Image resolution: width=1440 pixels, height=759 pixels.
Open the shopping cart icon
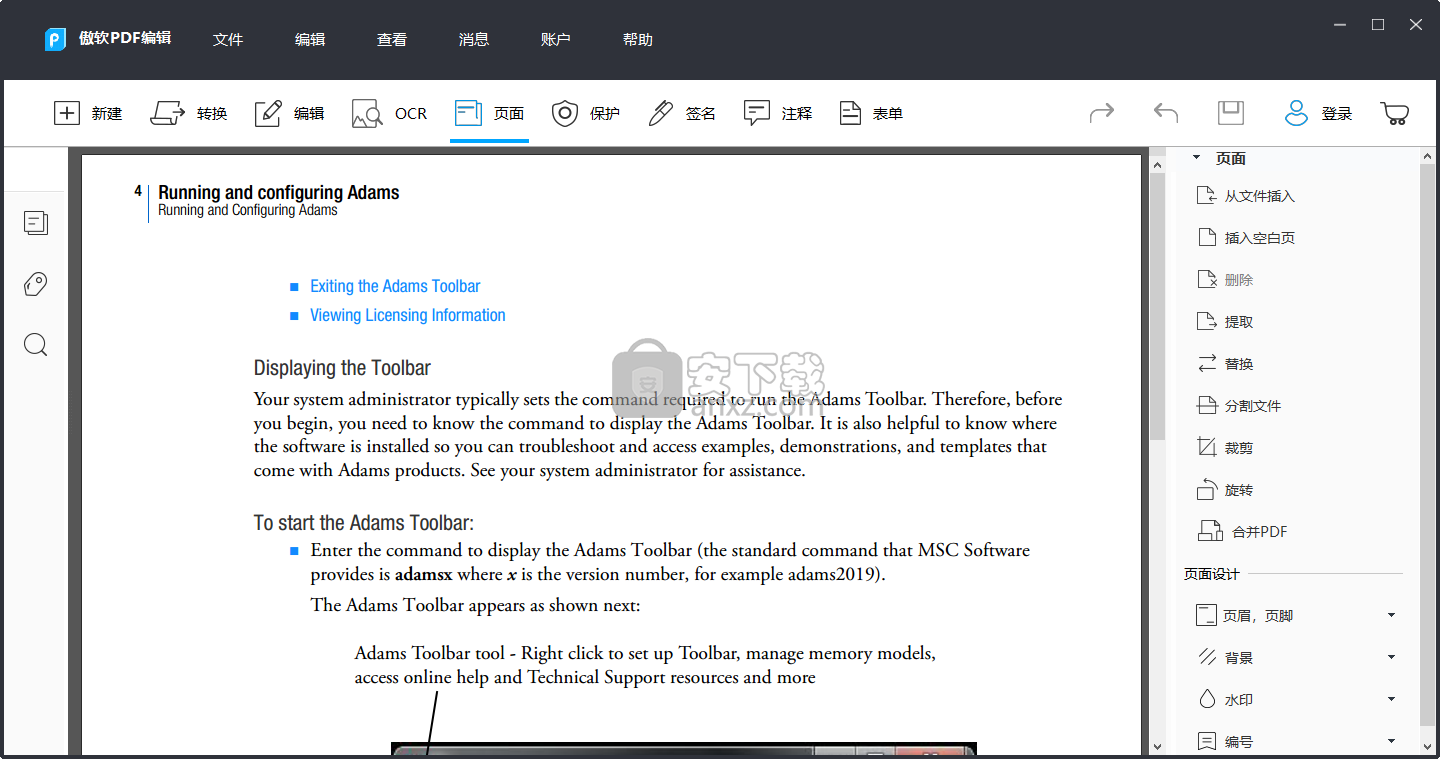(1395, 113)
